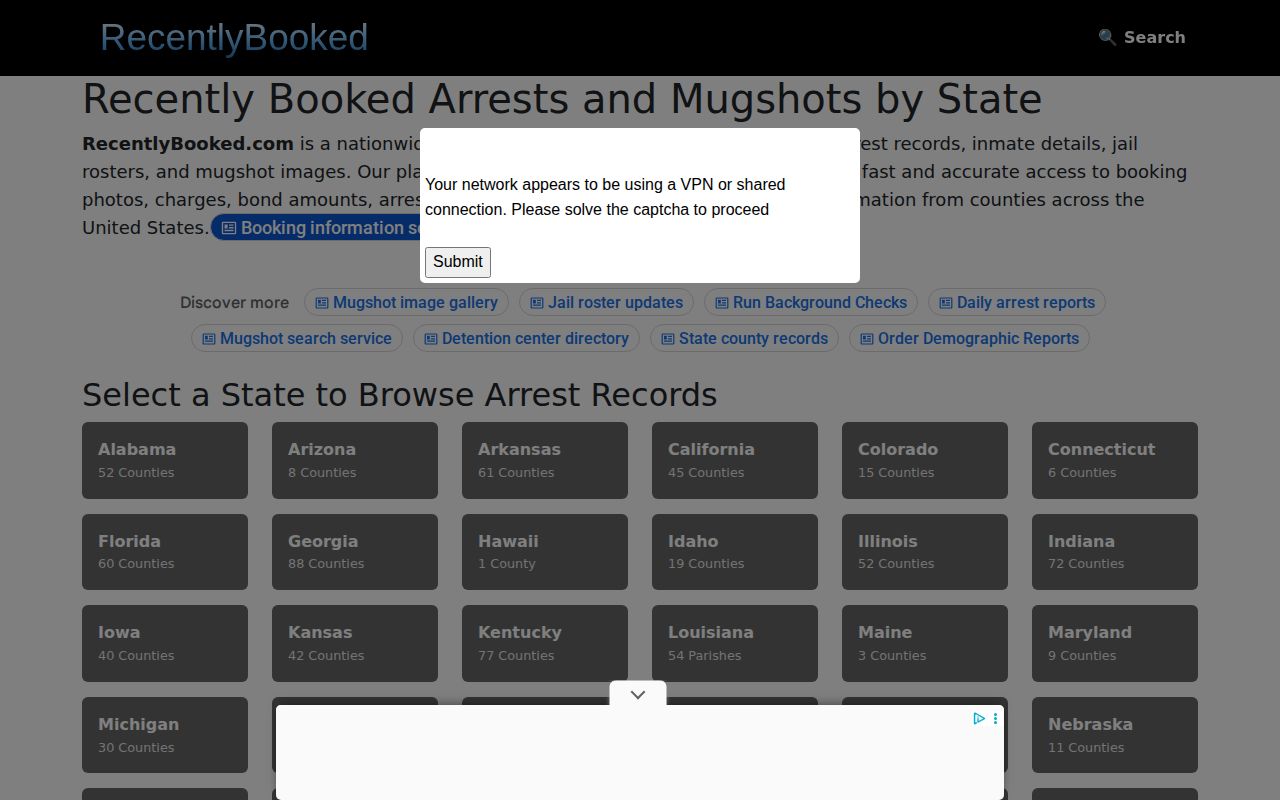
Task: Click the Submit button in captcha dialog
Action: click(x=458, y=262)
